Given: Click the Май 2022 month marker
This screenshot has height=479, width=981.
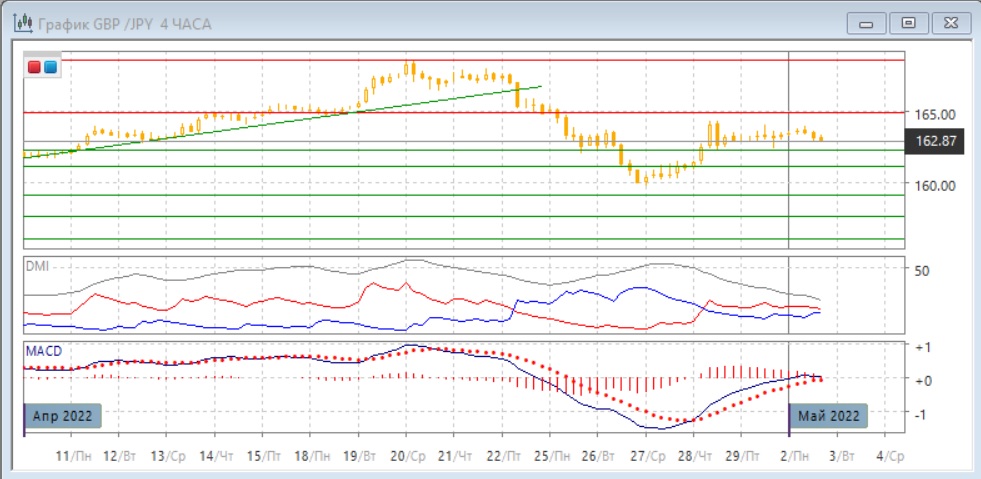Looking at the screenshot, I should coord(828,415).
